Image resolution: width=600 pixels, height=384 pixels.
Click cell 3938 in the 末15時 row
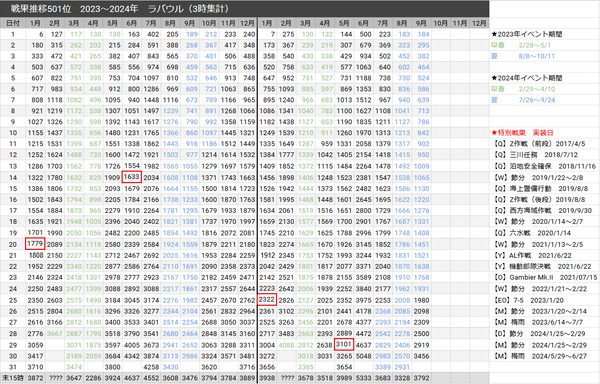(x=267, y=378)
